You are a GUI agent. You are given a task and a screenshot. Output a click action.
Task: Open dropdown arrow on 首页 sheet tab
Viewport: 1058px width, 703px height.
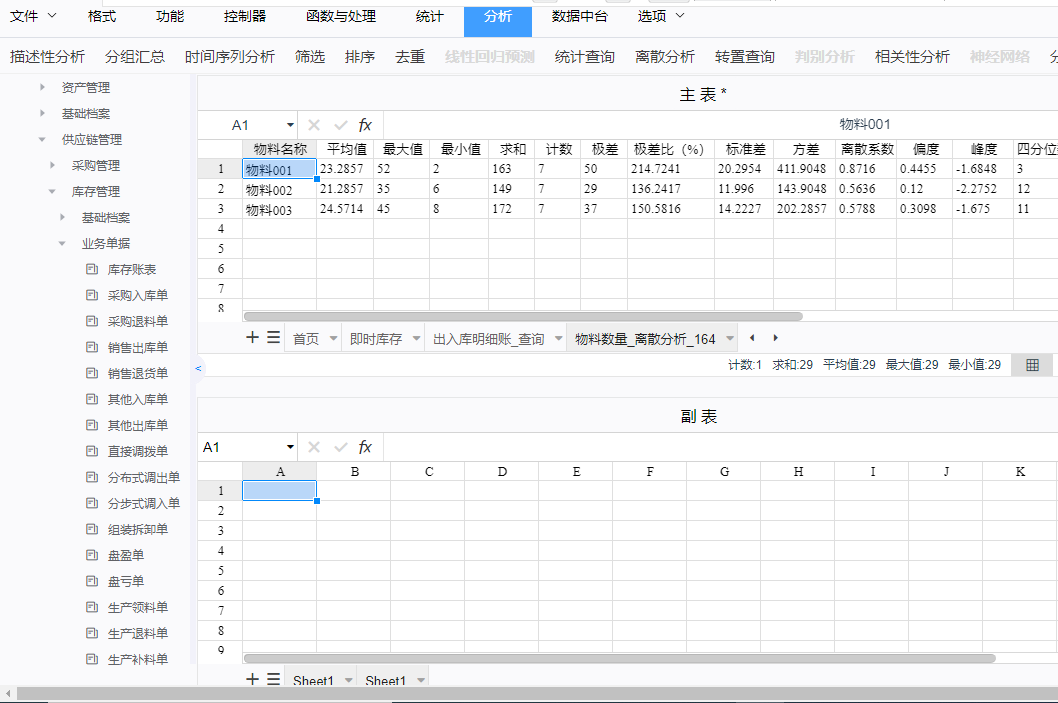pos(331,340)
